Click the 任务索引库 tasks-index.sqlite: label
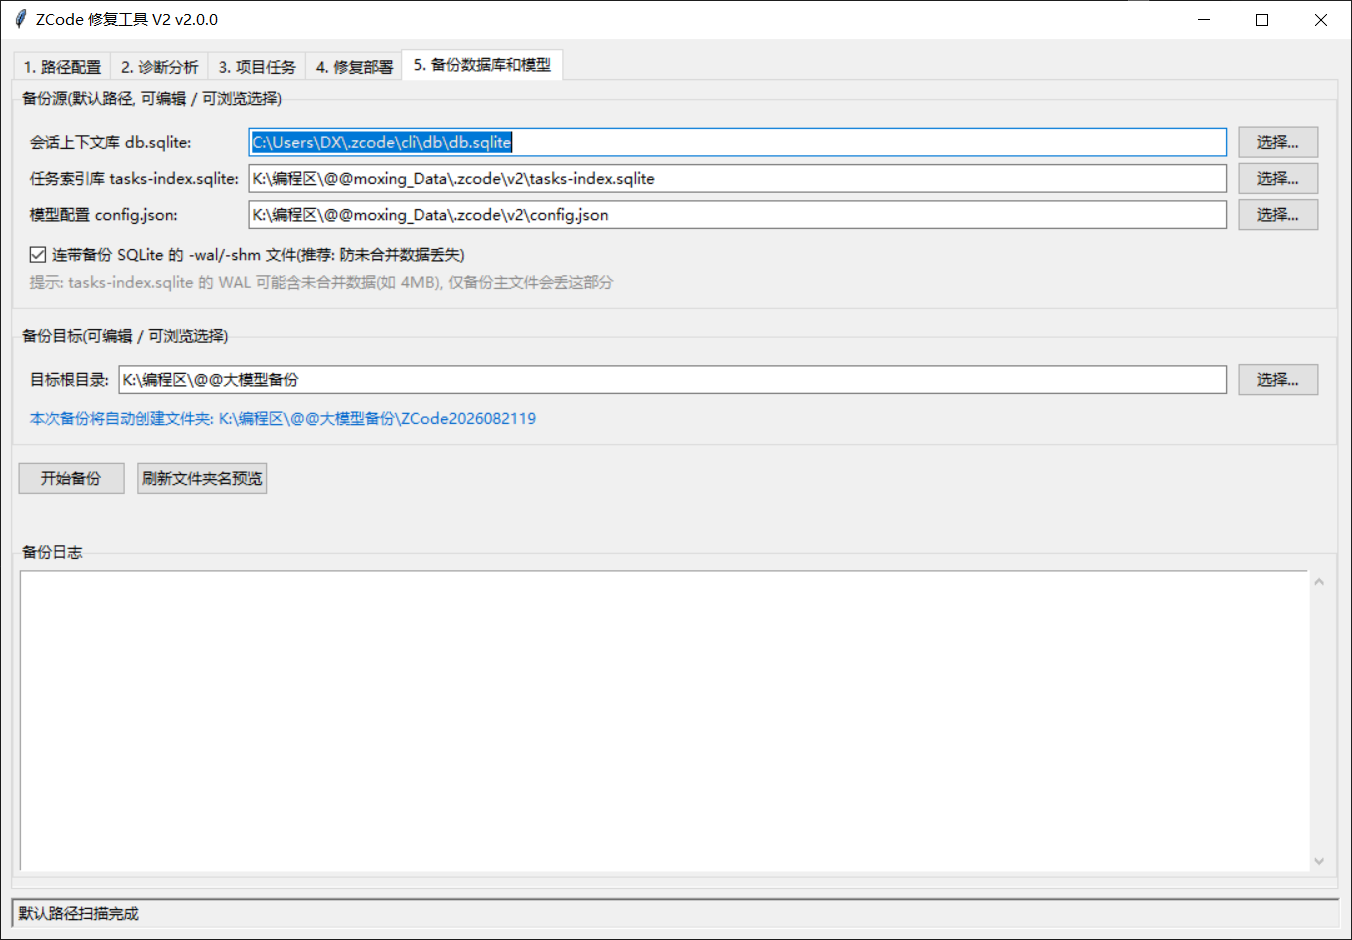 click(x=134, y=178)
